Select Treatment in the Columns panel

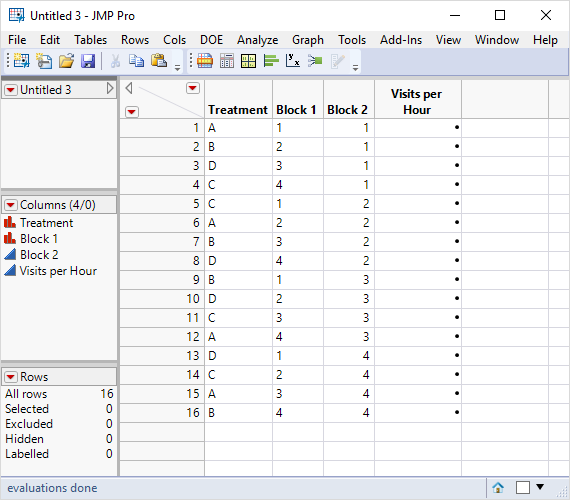47,223
